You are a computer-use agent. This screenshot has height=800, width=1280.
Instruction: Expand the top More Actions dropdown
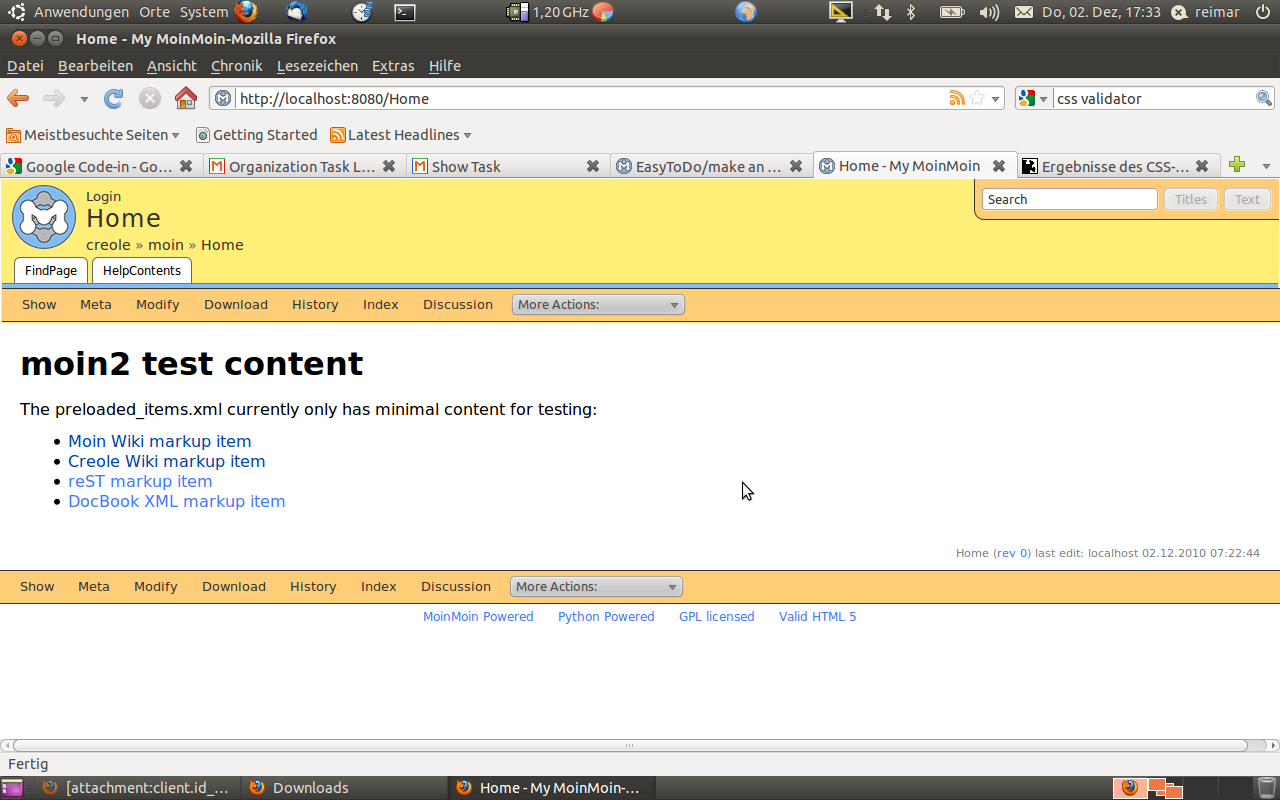[x=598, y=305]
